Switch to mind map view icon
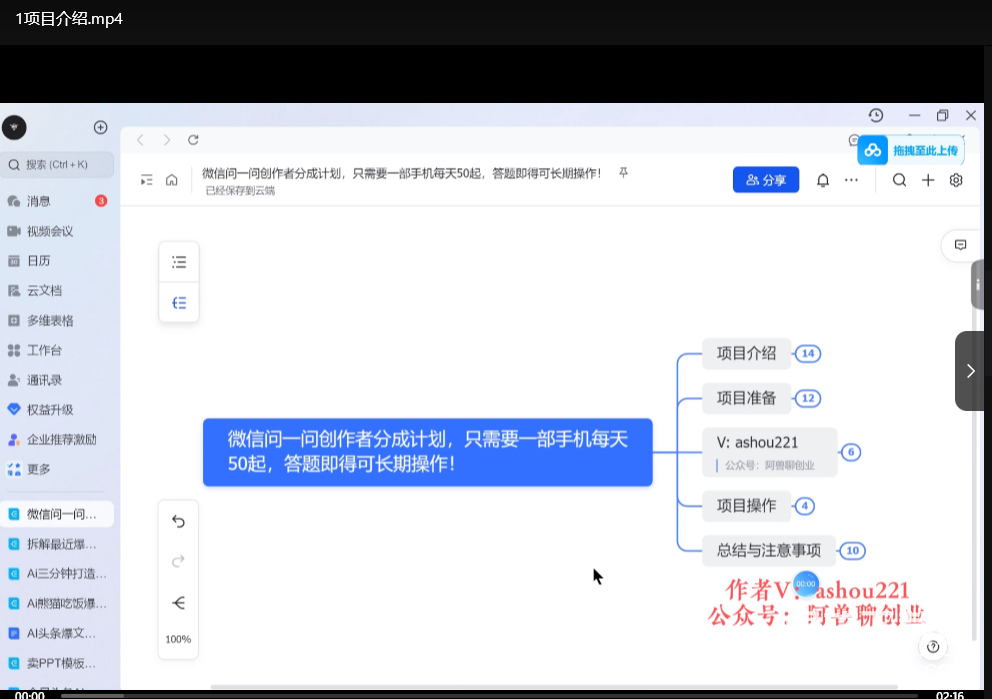992x699 pixels. point(179,303)
